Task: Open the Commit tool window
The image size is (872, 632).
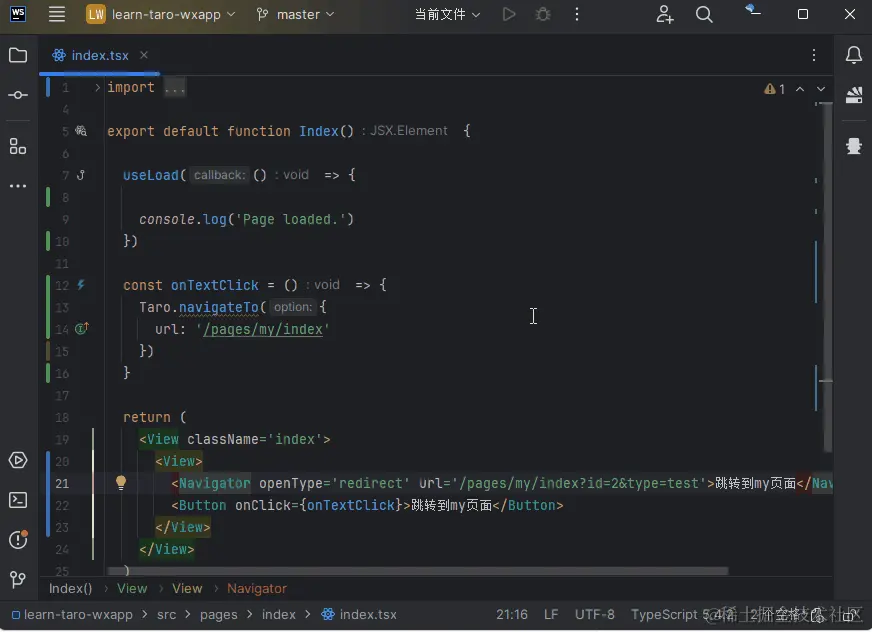Action: pyautogui.click(x=18, y=95)
